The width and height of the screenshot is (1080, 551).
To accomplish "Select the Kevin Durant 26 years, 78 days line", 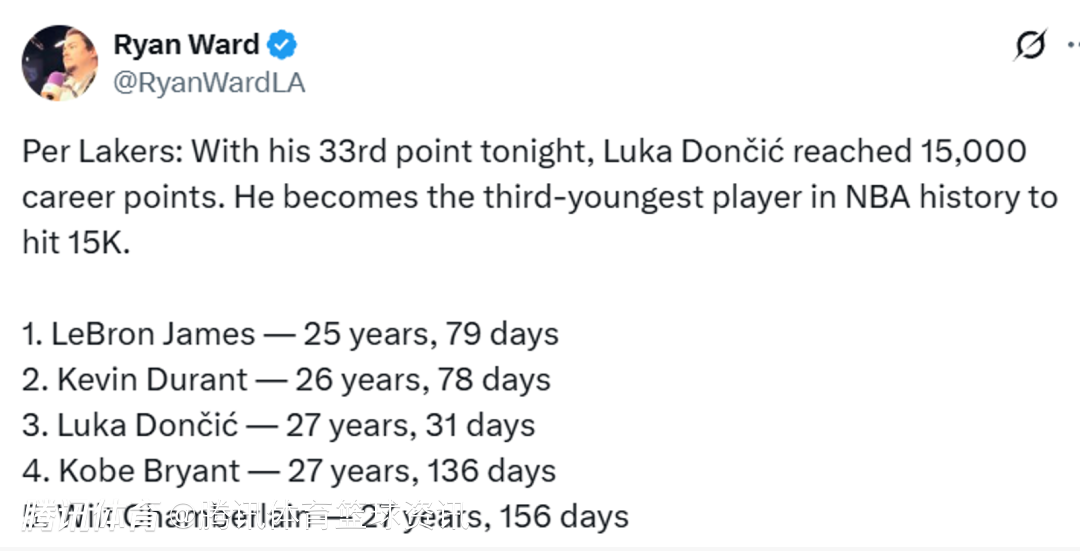I will (286, 380).
